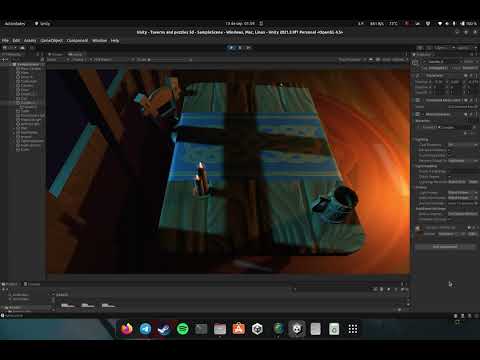The image size is (480, 360).
Task: Open the Edit menu
Action: pos(16,41)
